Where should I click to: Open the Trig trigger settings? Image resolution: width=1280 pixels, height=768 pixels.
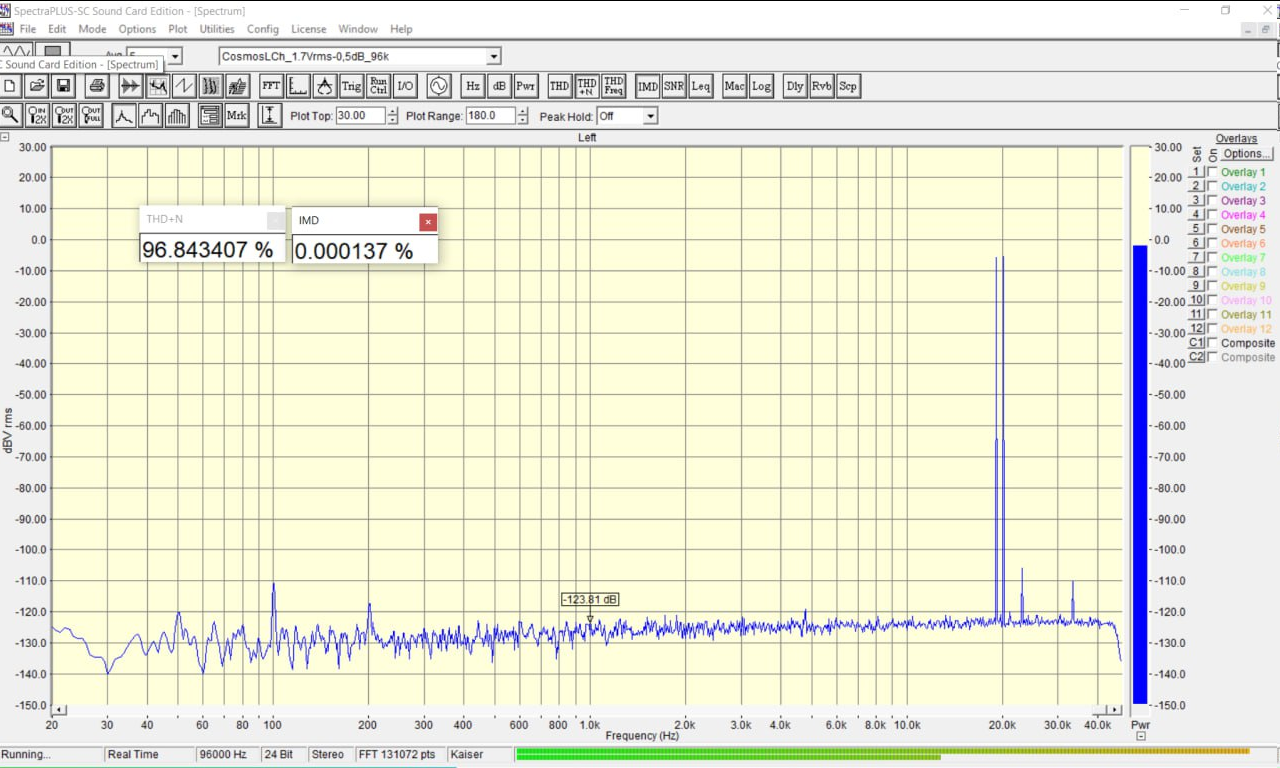click(x=351, y=86)
